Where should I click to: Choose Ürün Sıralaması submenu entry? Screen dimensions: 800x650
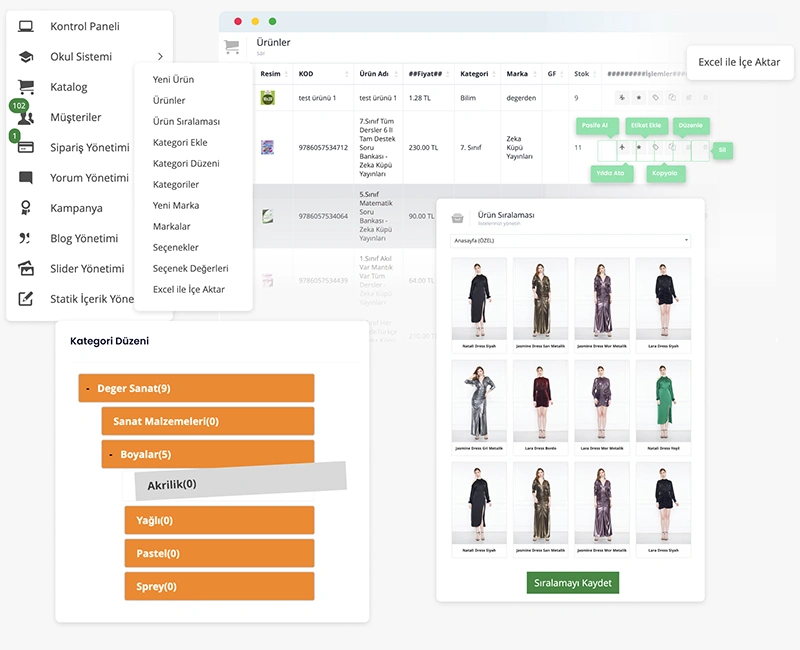click(186, 121)
